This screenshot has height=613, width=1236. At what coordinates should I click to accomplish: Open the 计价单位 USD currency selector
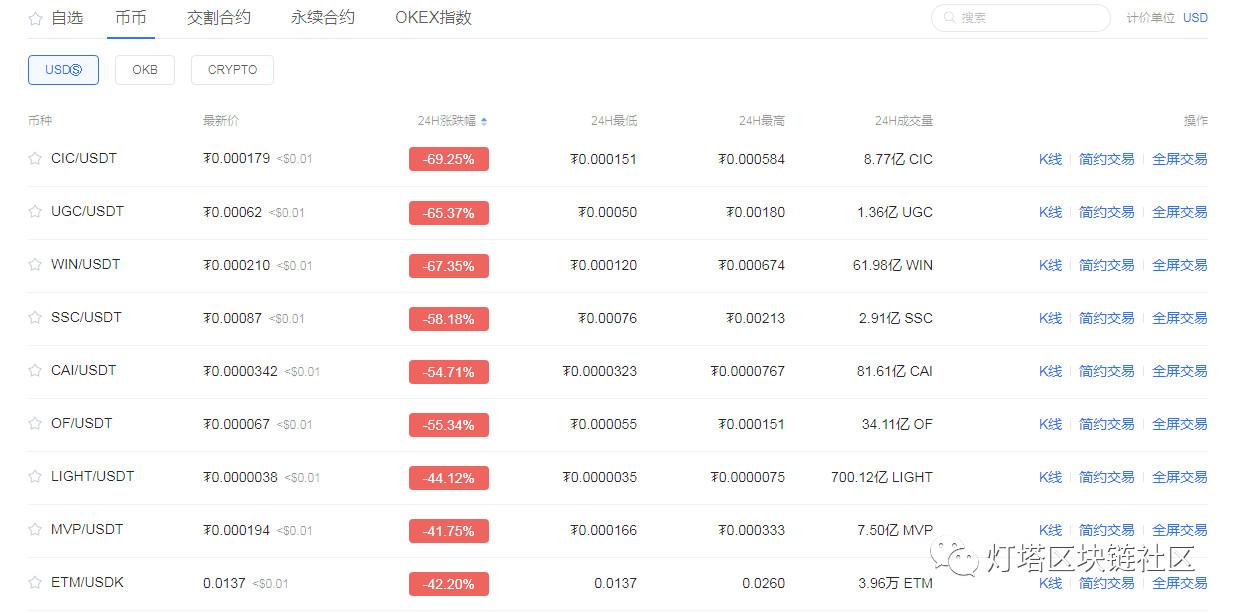1195,18
